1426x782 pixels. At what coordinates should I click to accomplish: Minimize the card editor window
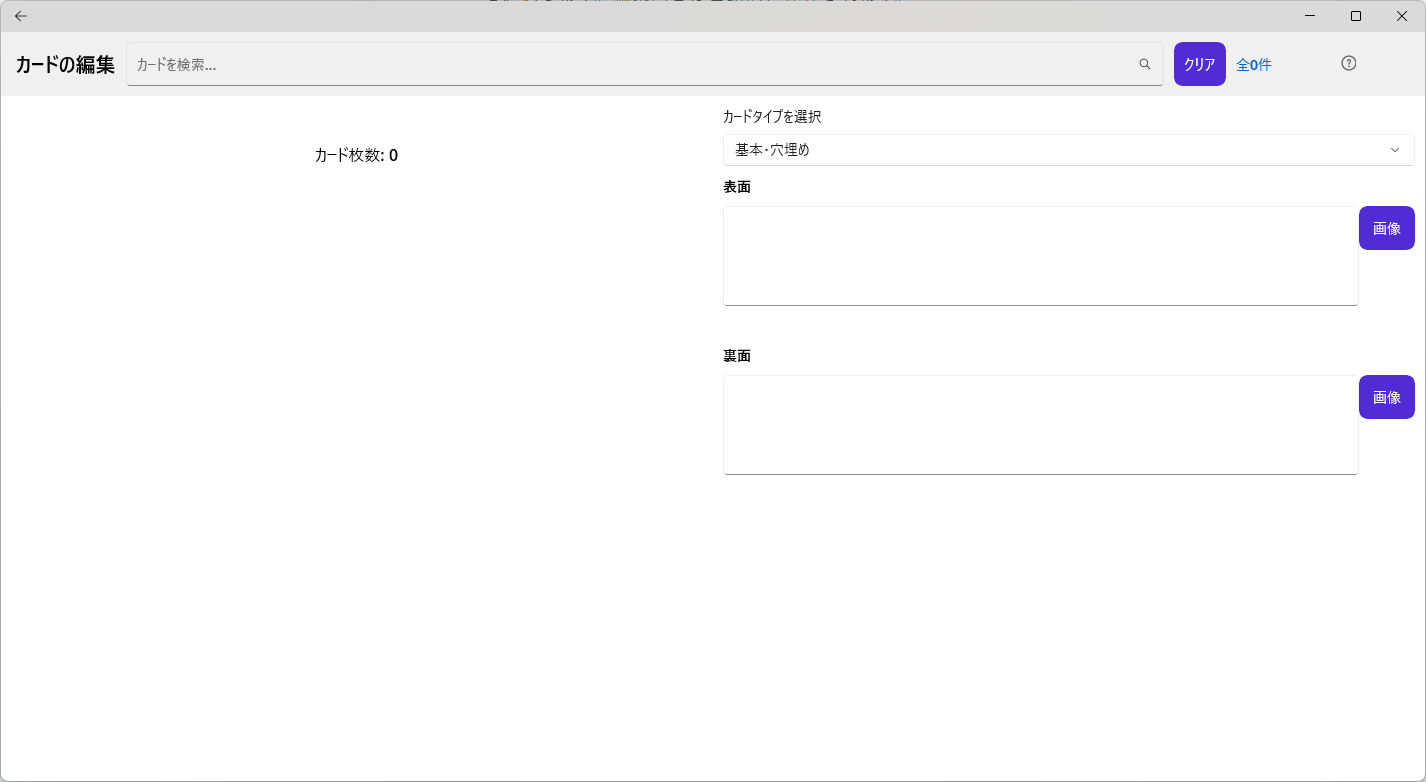pos(1310,16)
